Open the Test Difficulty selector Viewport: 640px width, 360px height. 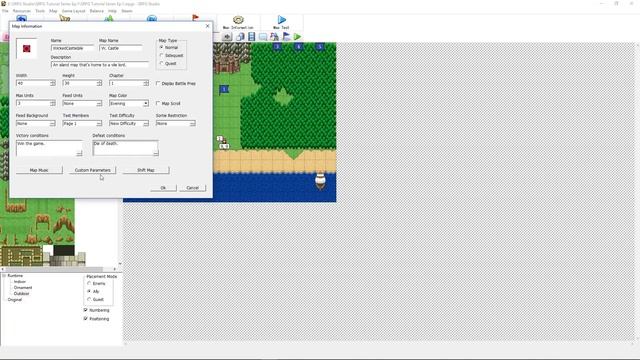[x=146, y=123]
